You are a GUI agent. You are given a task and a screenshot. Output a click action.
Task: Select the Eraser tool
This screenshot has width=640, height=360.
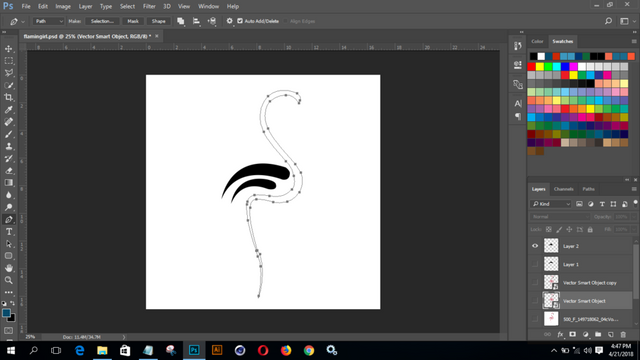[9, 171]
